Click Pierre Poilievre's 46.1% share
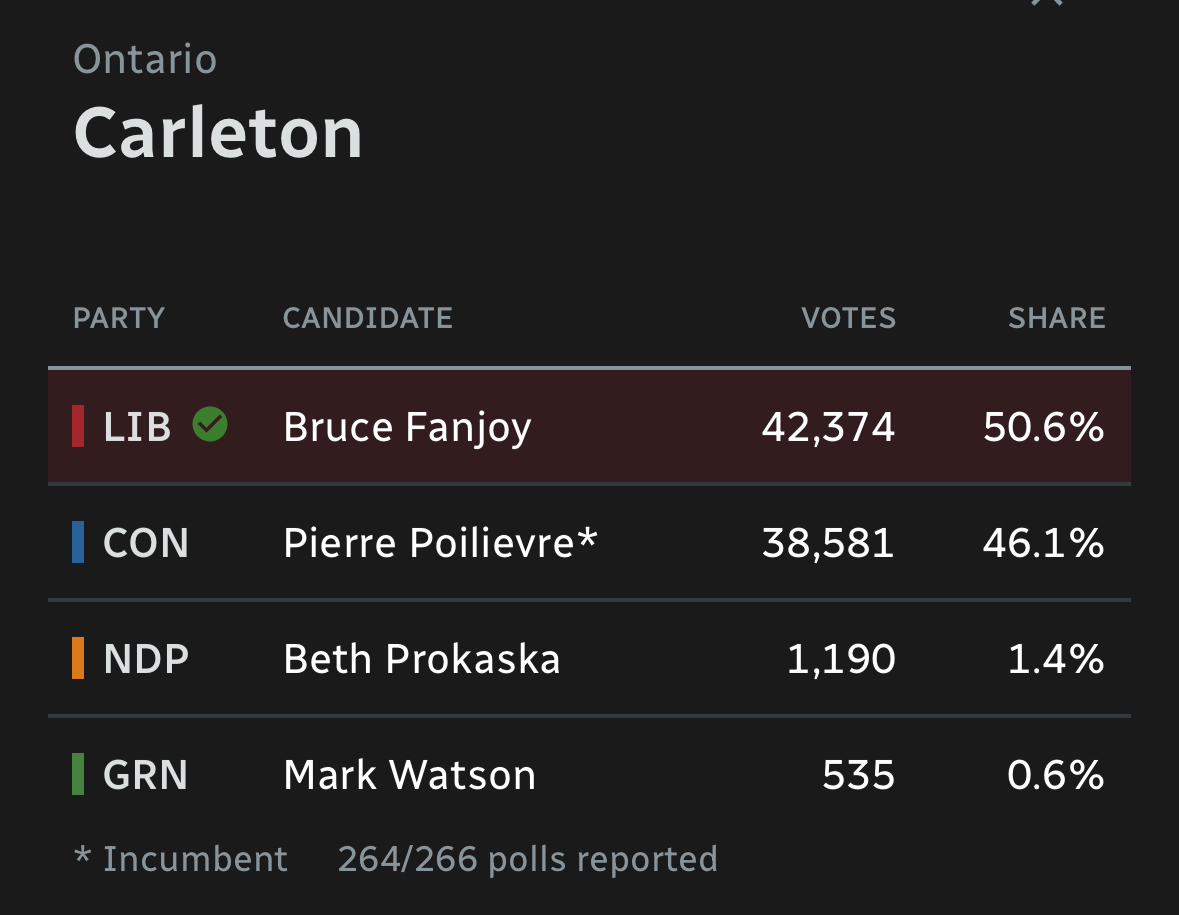 click(1055, 543)
